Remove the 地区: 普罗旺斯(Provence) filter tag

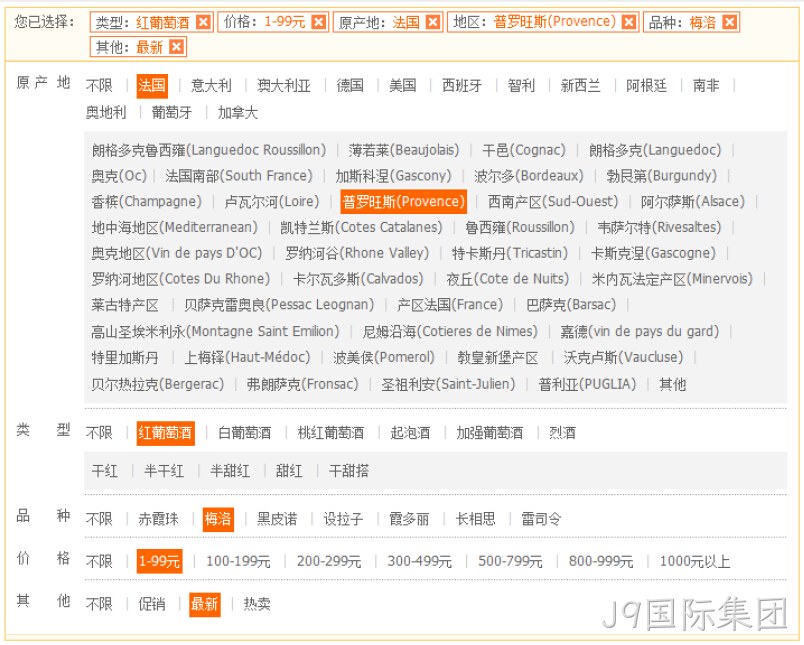629,23
